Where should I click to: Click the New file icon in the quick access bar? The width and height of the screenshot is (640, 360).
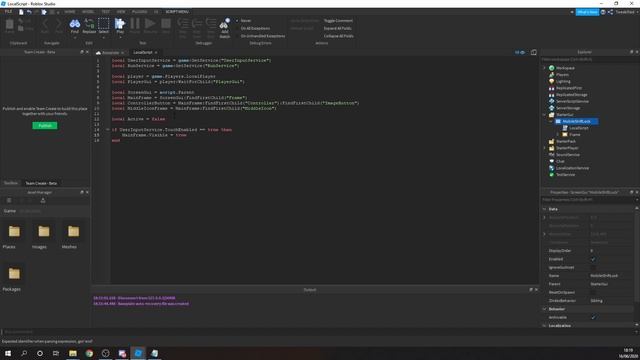tap(21, 12)
